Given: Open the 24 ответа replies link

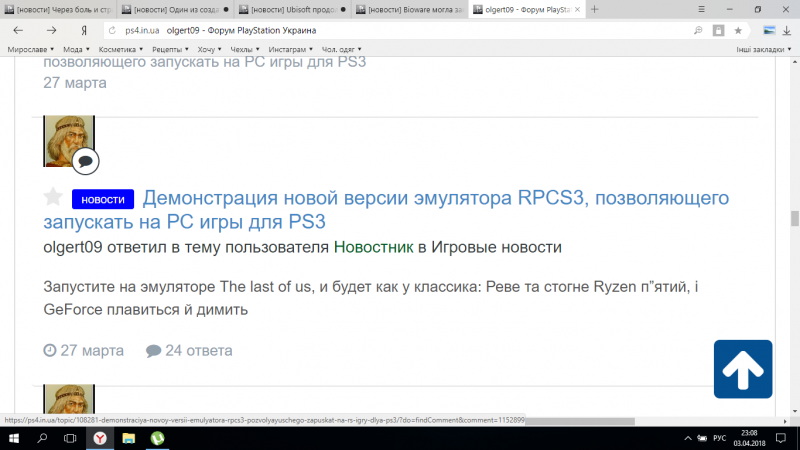Looking at the screenshot, I should pyautogui.click(x=198, y=351).
